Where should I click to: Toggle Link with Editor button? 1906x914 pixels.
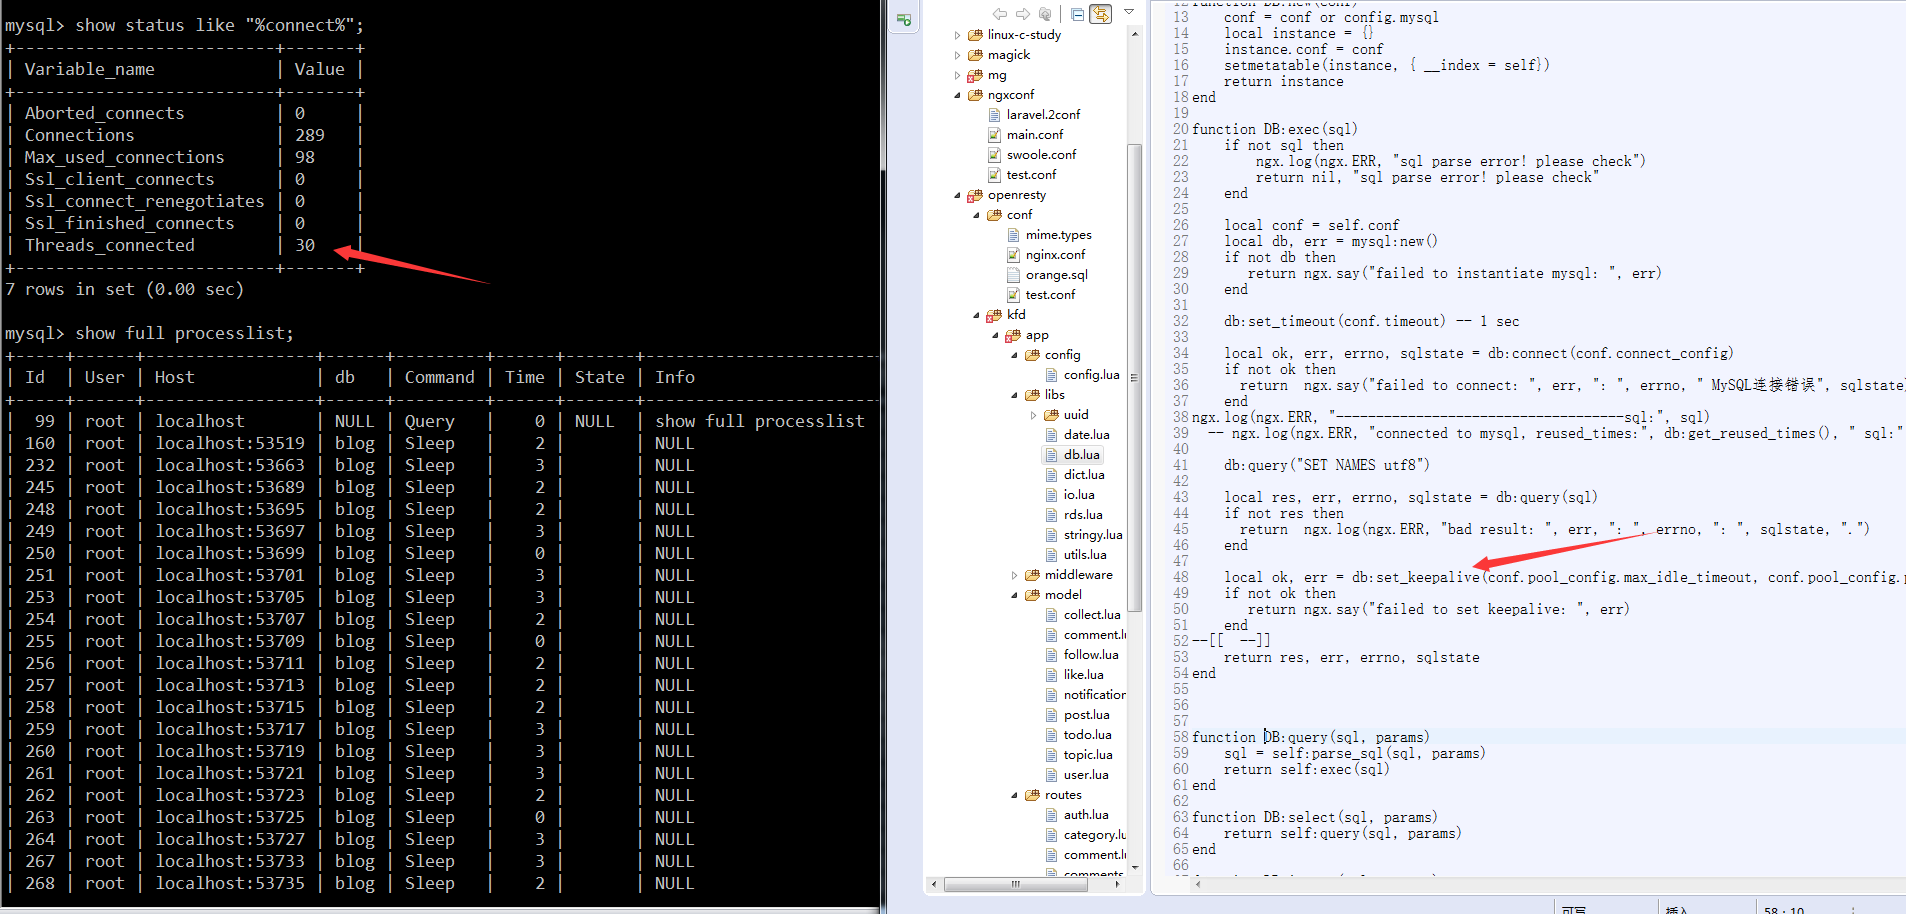point(1101,14)
